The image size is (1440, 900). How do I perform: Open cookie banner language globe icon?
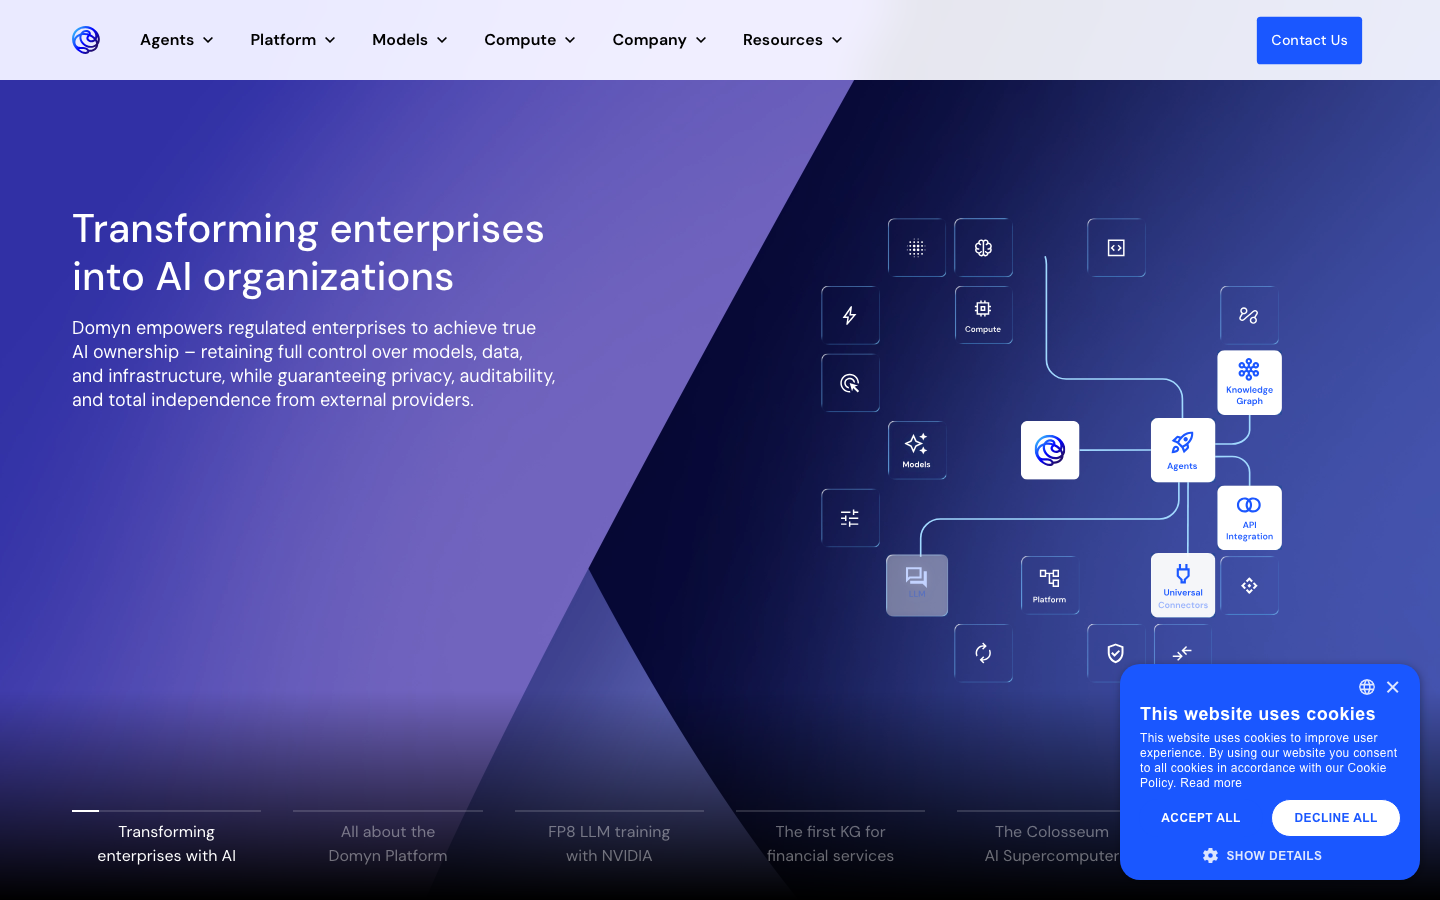coord(1366,687)
